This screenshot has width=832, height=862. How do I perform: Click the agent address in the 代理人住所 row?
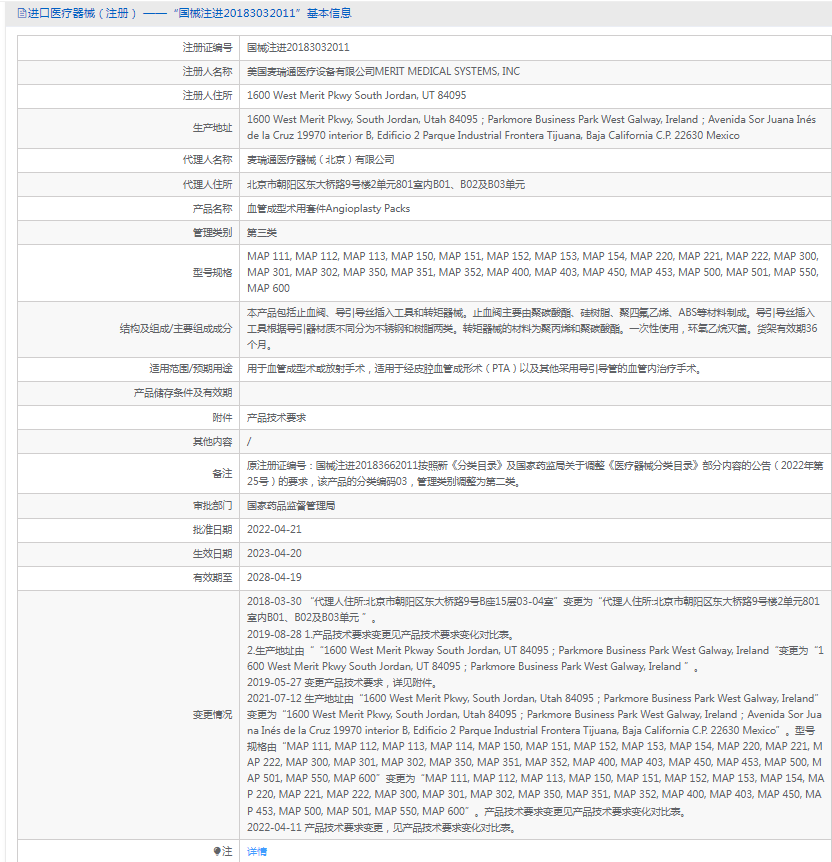[x=386, y=185]
